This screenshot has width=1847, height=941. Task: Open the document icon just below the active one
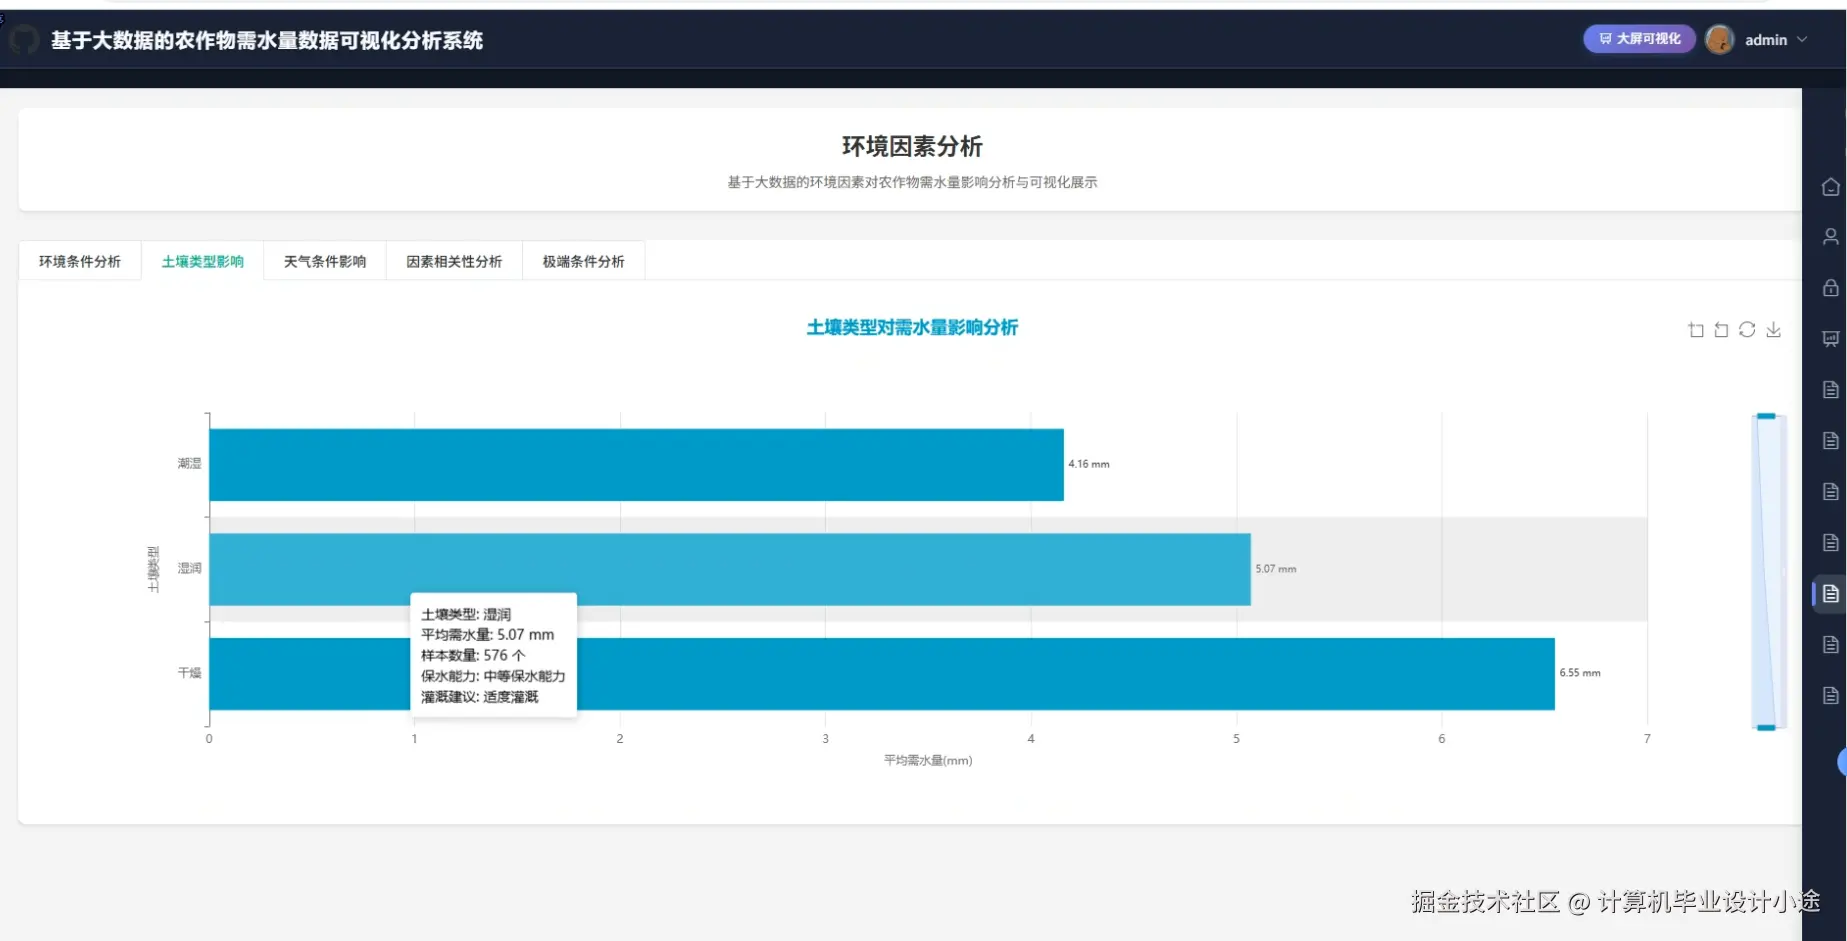[1830, 645]
